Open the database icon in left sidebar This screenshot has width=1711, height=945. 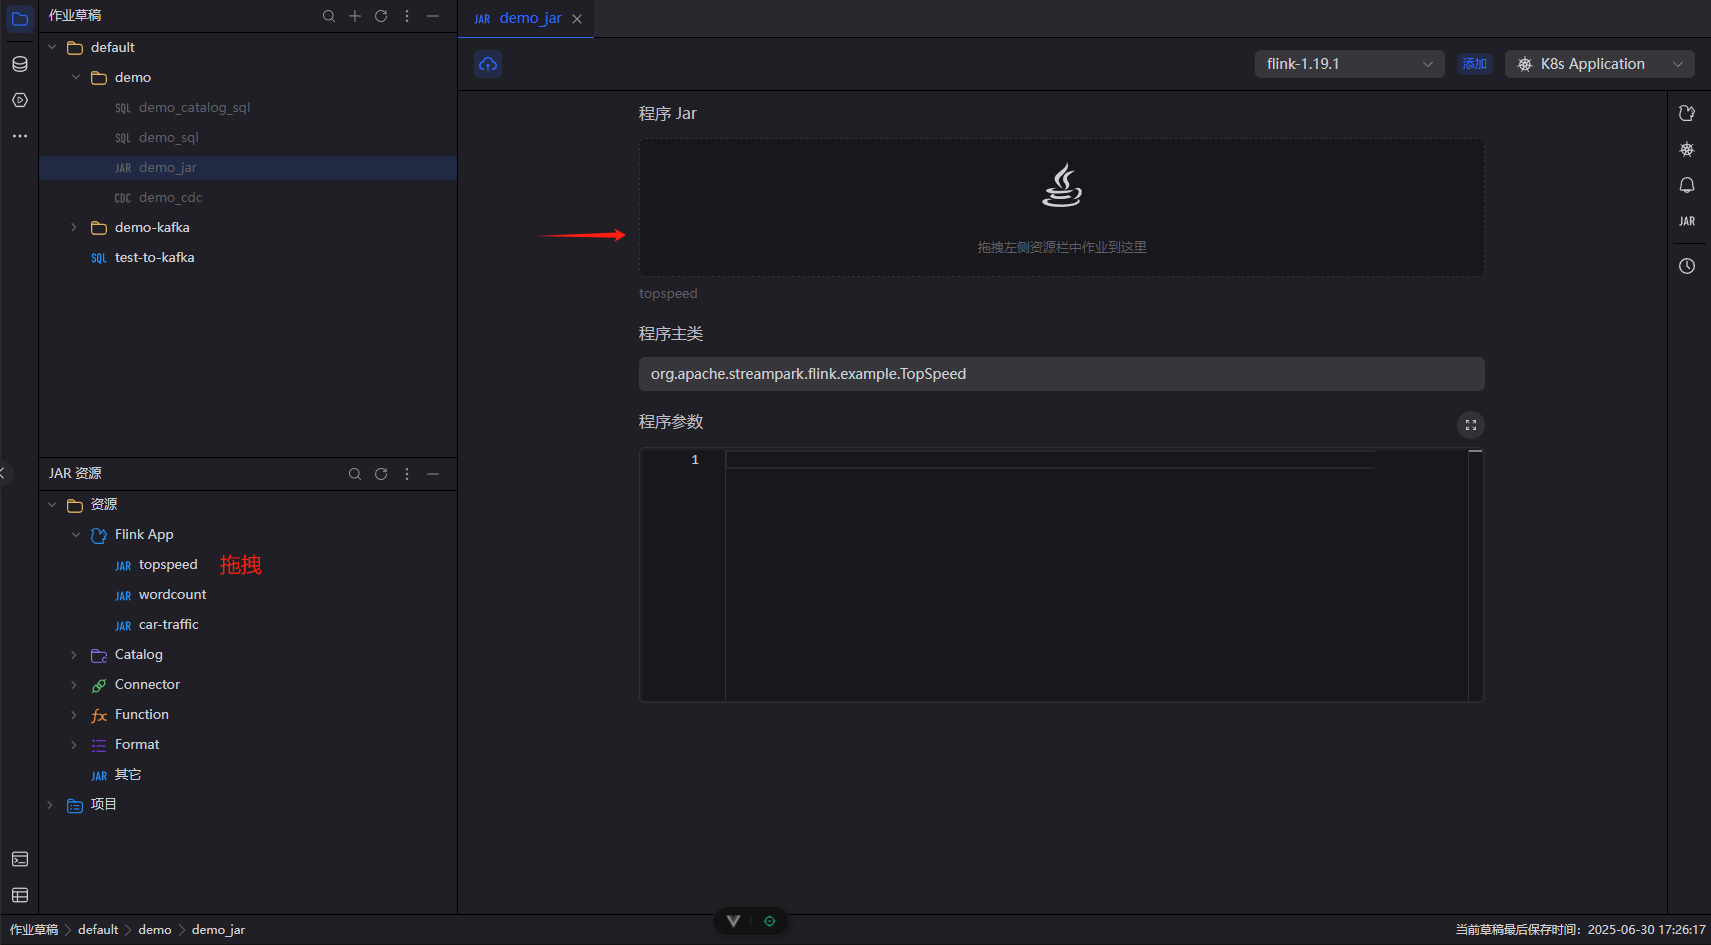point(20,64)
